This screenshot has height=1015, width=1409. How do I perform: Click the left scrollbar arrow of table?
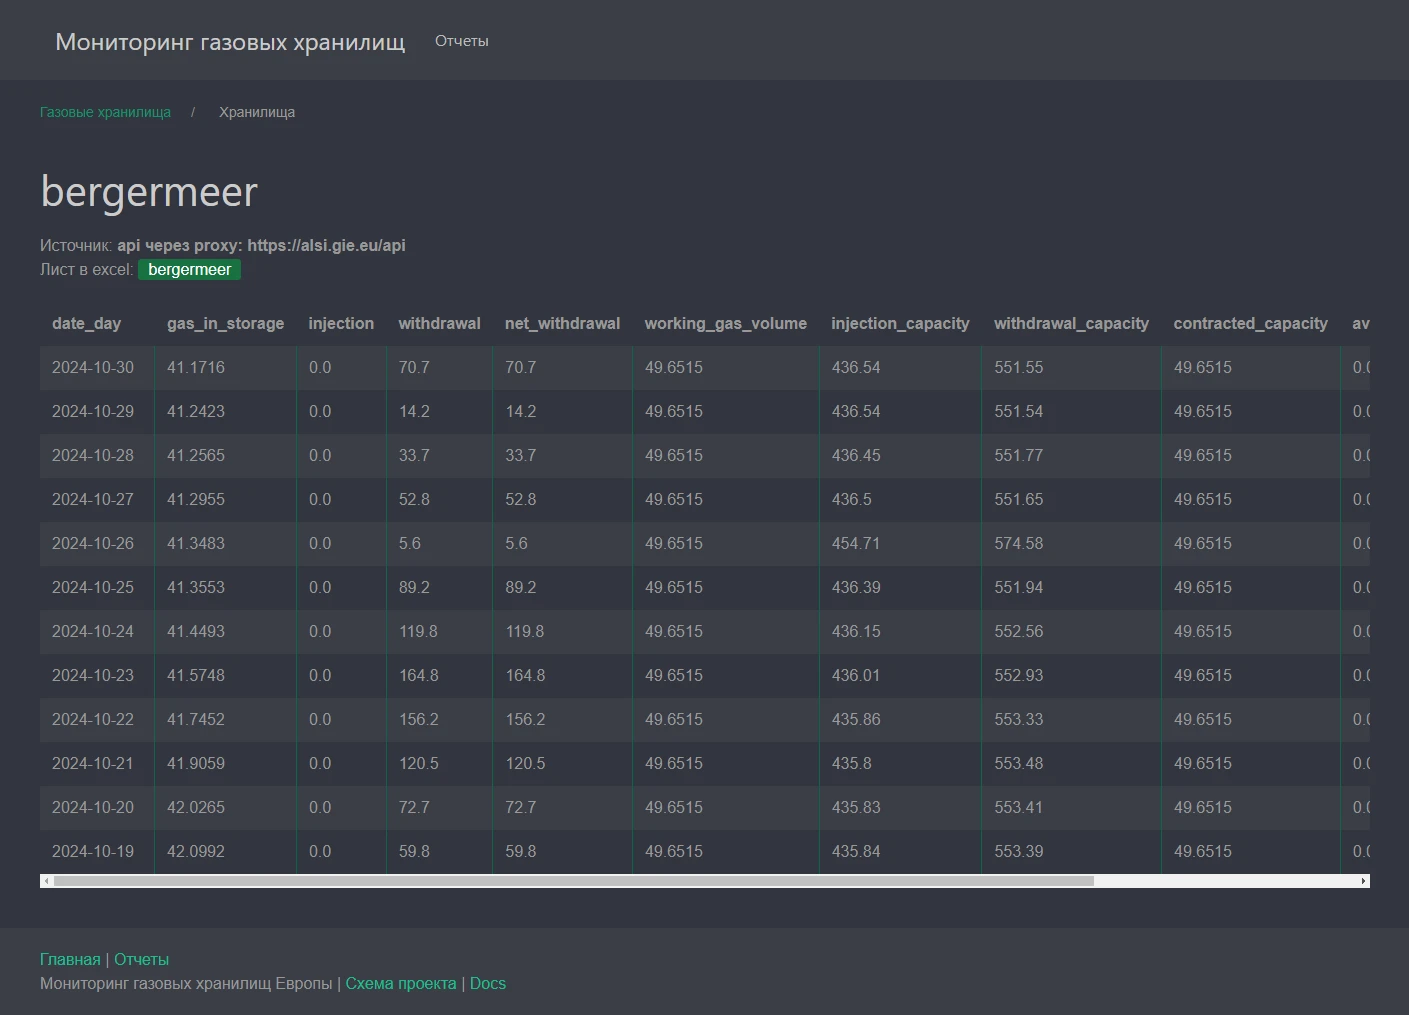point(45,881)
